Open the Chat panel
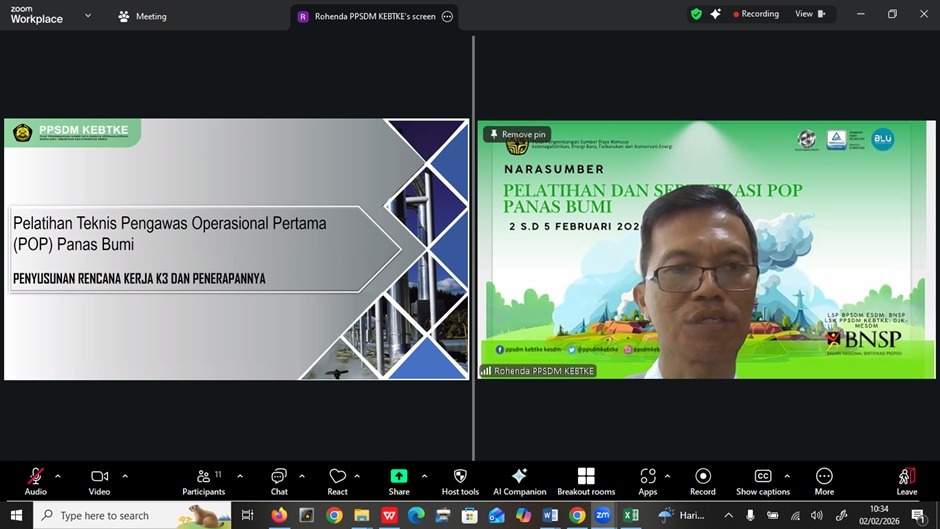Image resolution: width=940 pixels, height=529 pixels. click(x=279, y=477)
